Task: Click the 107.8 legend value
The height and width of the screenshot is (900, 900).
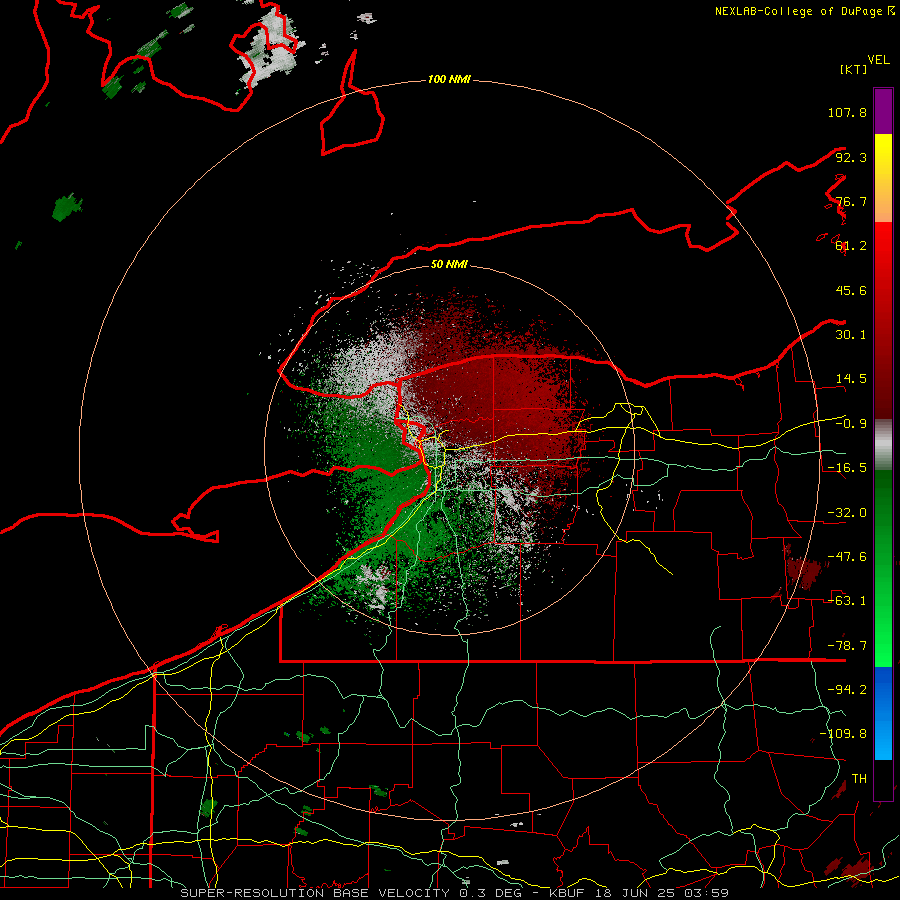Action: point(847,112)
